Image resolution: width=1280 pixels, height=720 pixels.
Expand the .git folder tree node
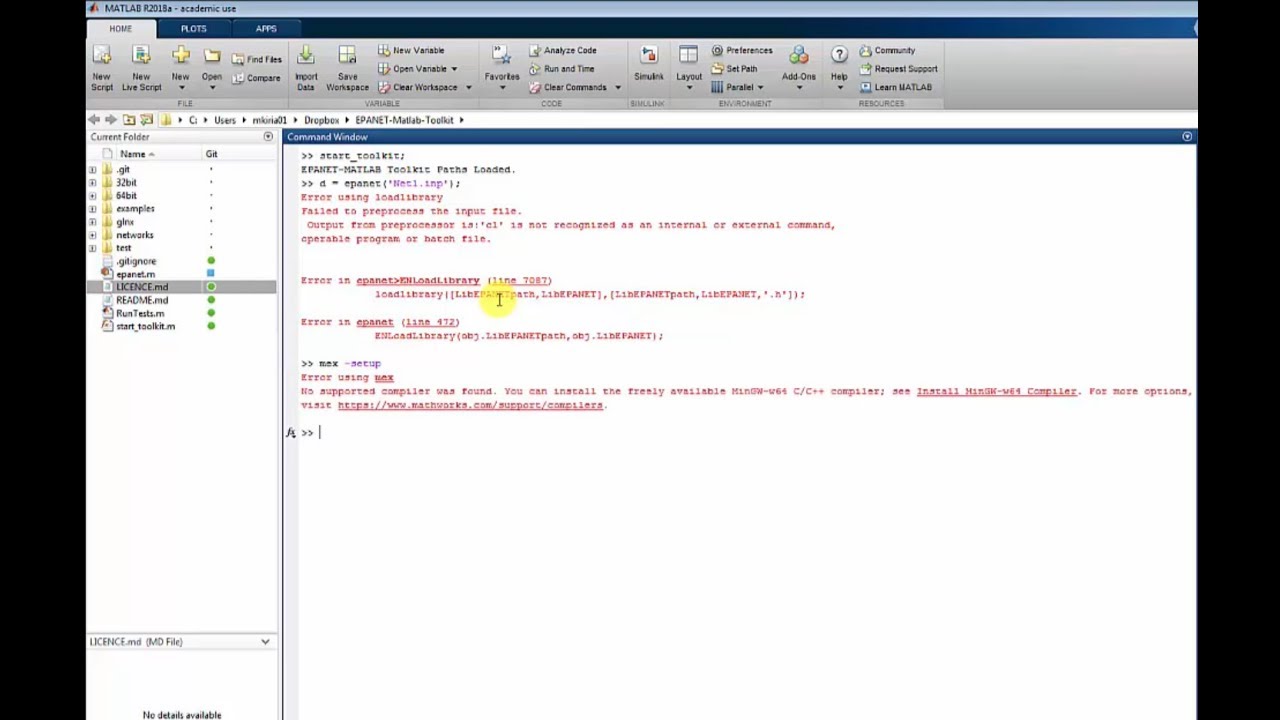(x=93, y=170)
